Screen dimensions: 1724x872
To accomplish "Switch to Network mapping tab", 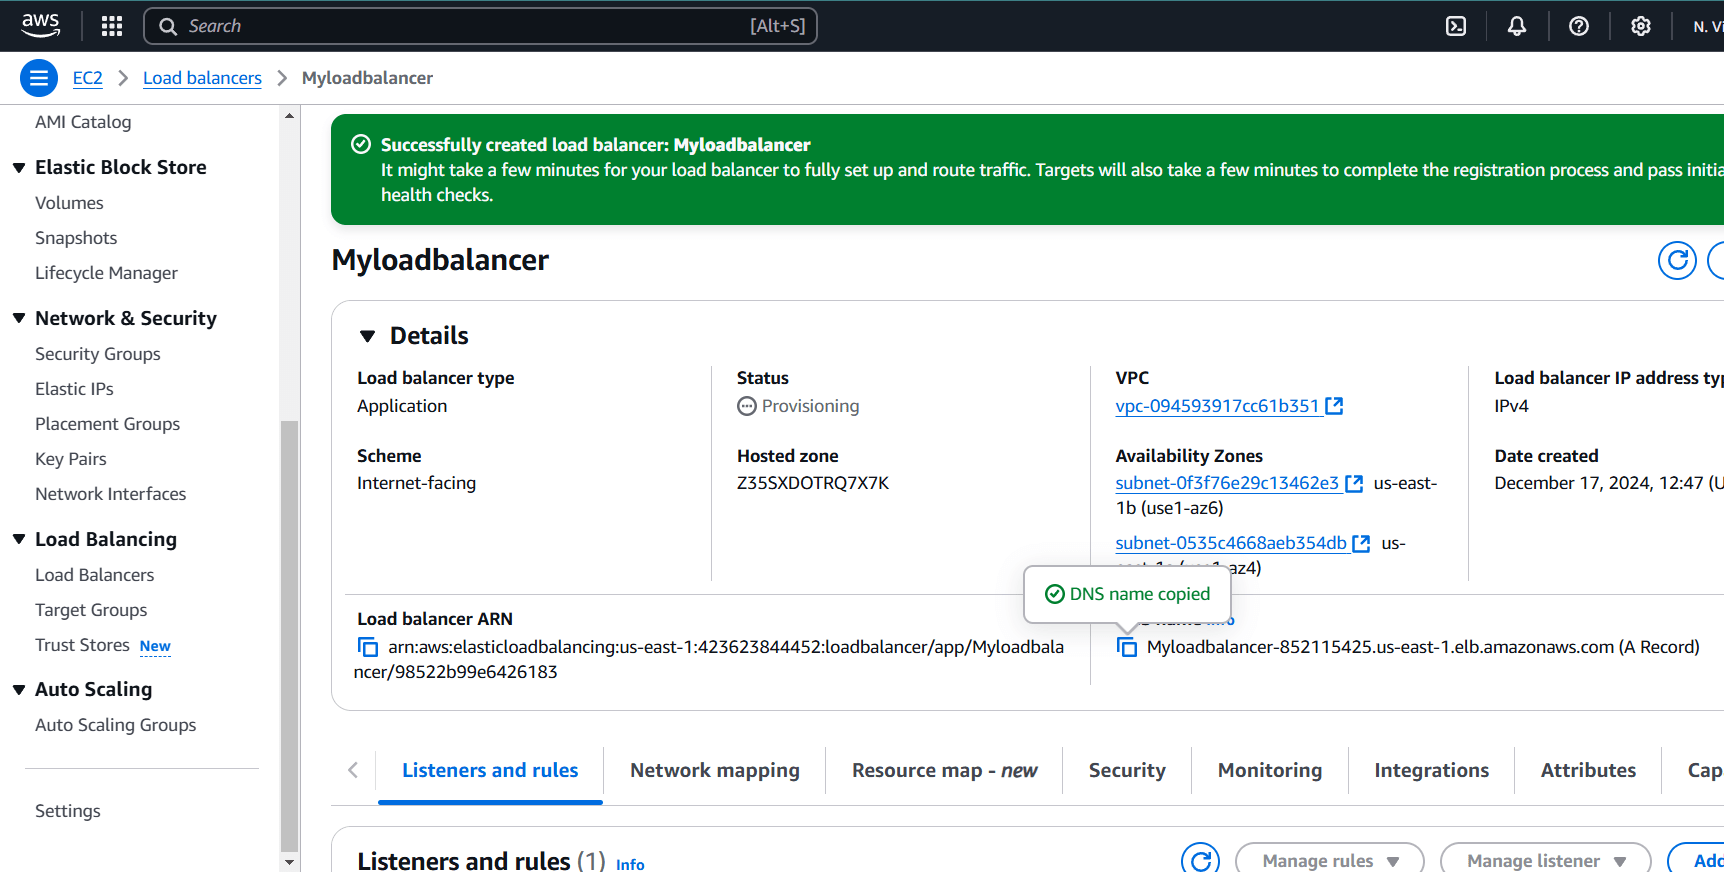I will [x=715, y=770].
